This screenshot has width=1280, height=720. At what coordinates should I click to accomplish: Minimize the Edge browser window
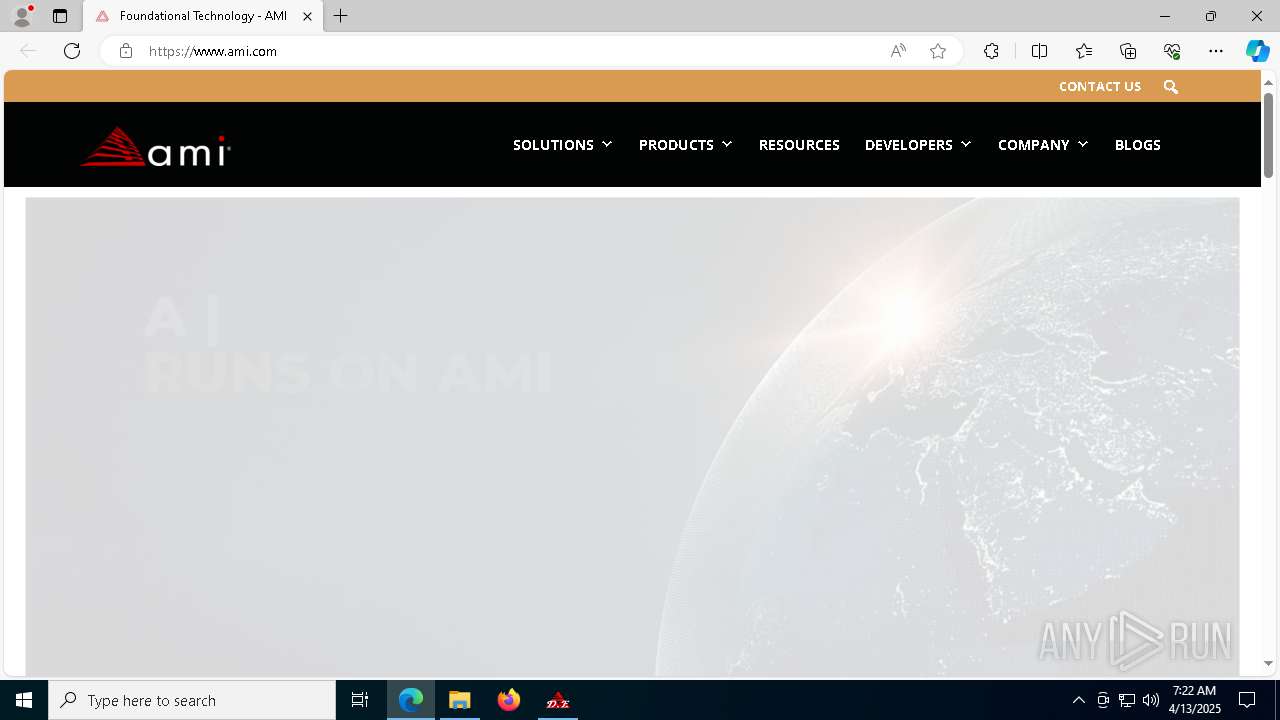pos(1165,16)
